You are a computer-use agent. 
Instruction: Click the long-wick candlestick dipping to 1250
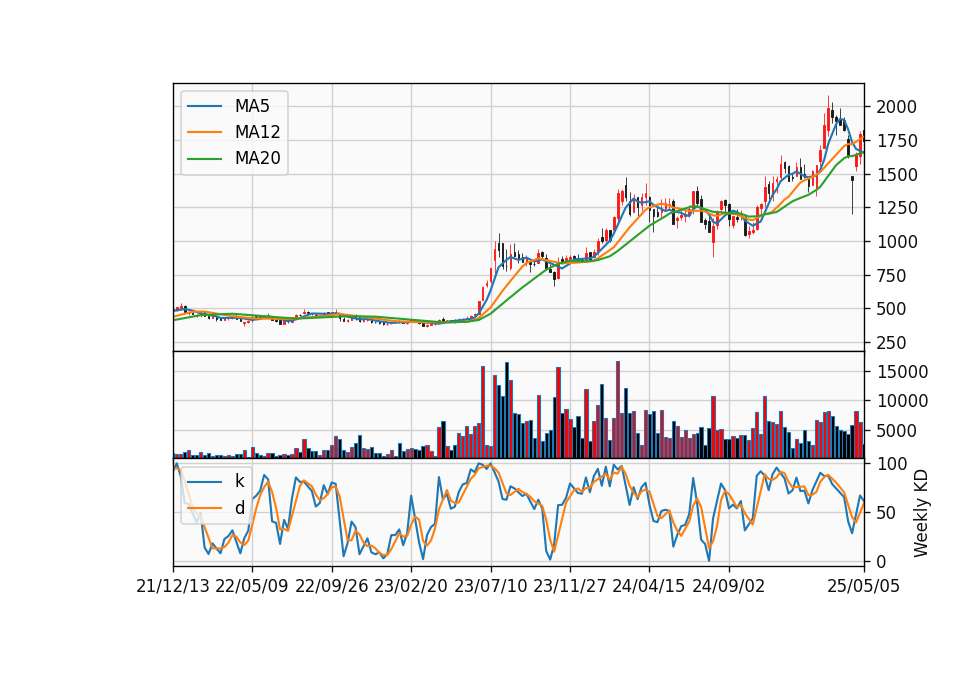tap(852, 195)
